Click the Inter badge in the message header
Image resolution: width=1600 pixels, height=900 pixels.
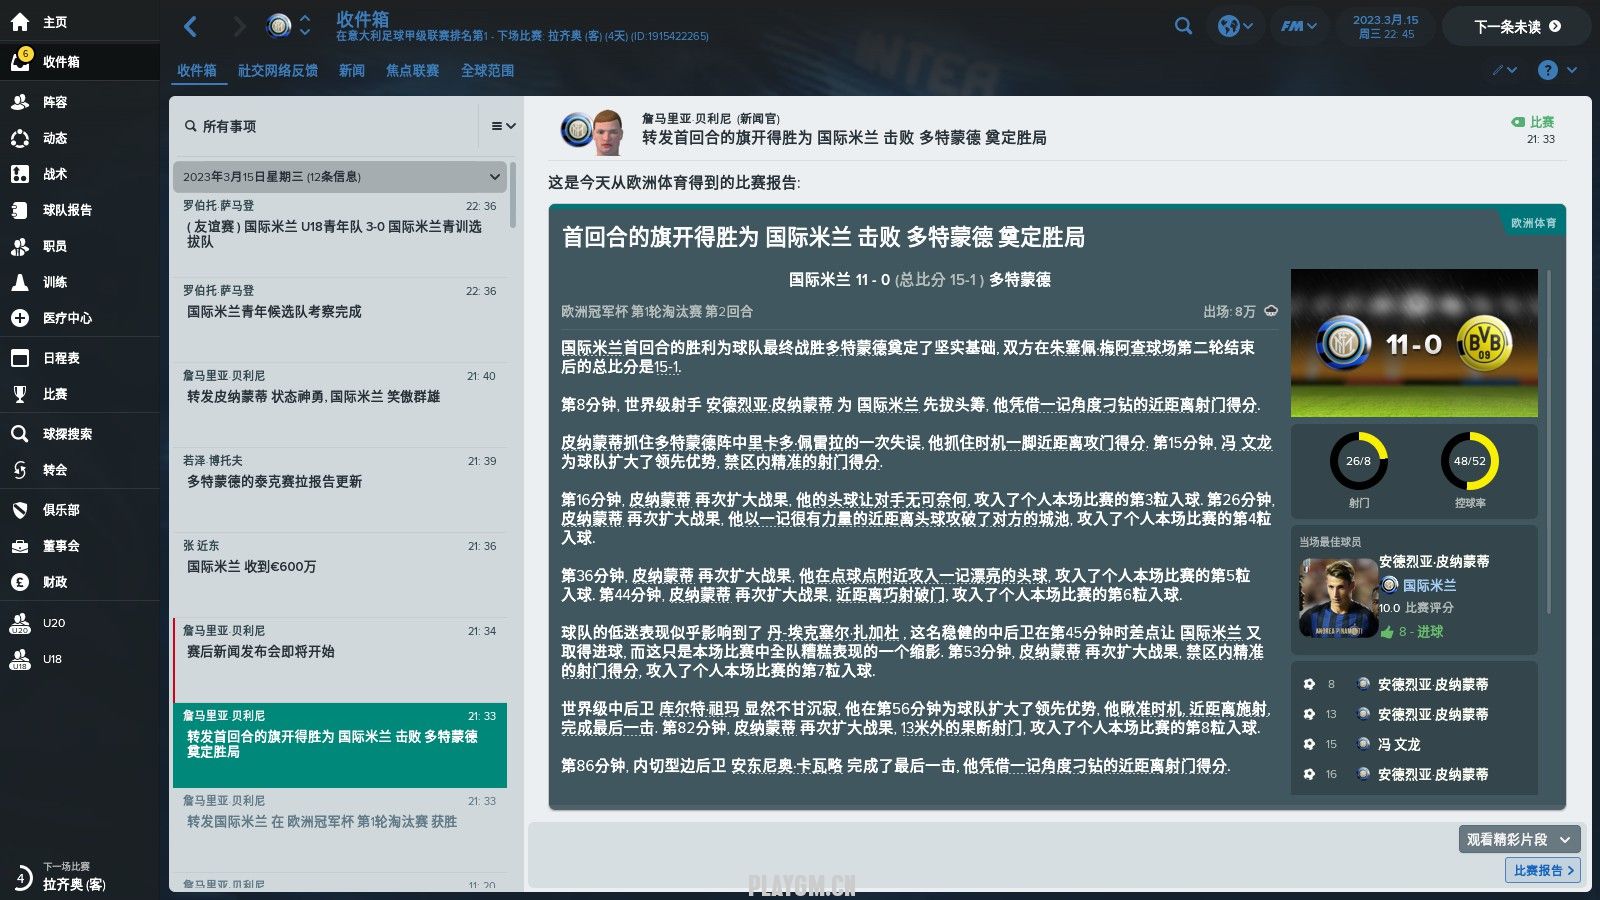click(576, 130)
